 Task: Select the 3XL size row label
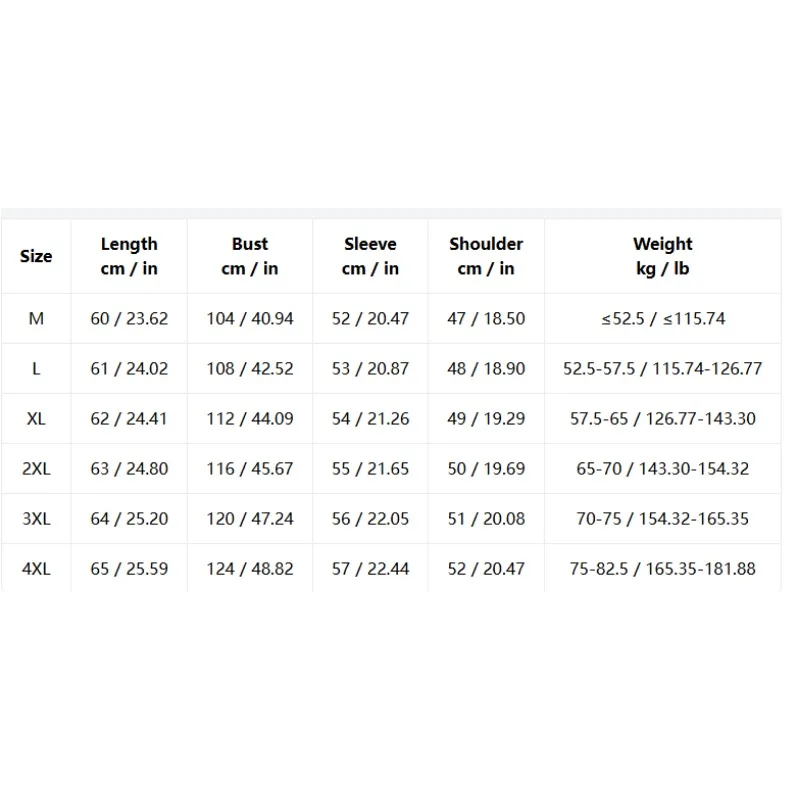click(36, 519)
